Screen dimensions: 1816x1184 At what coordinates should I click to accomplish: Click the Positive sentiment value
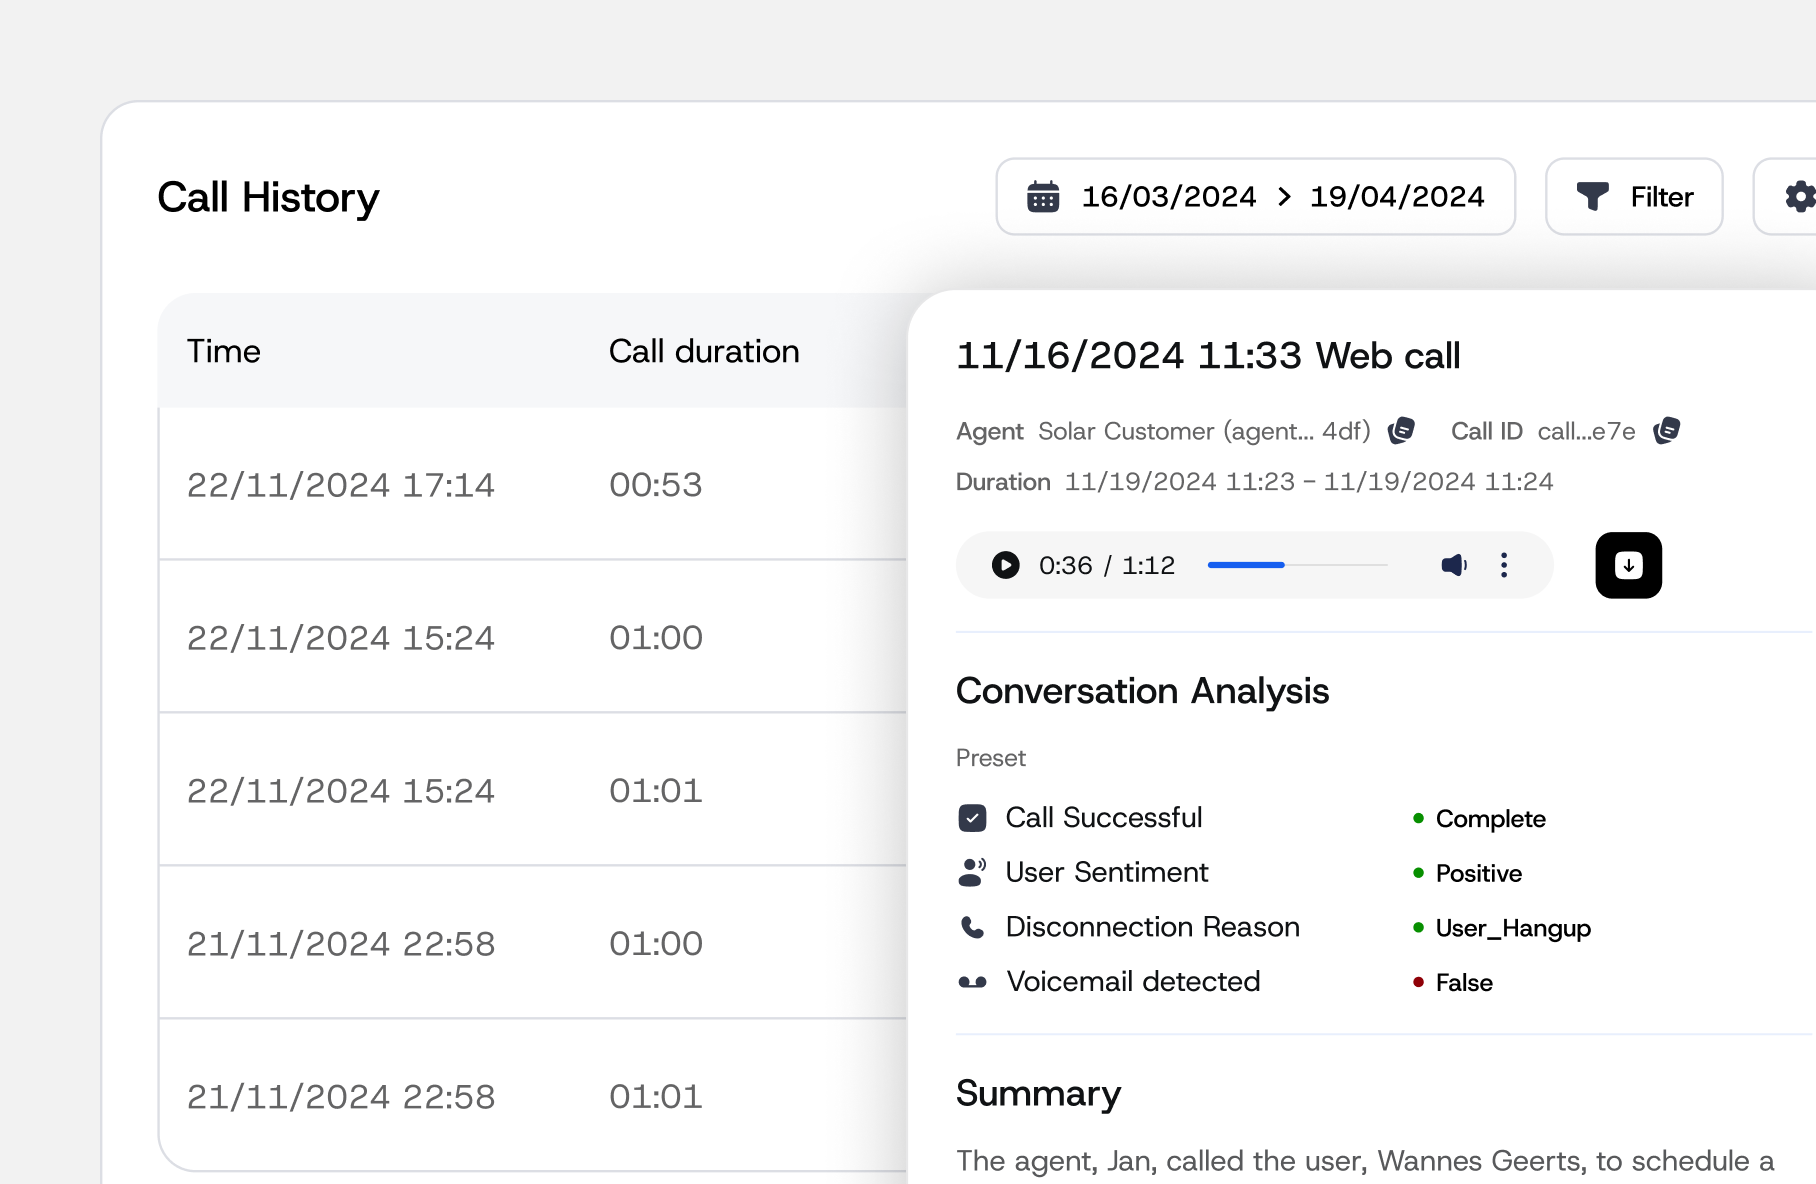pyautogui.click(x=1479, y=873)
